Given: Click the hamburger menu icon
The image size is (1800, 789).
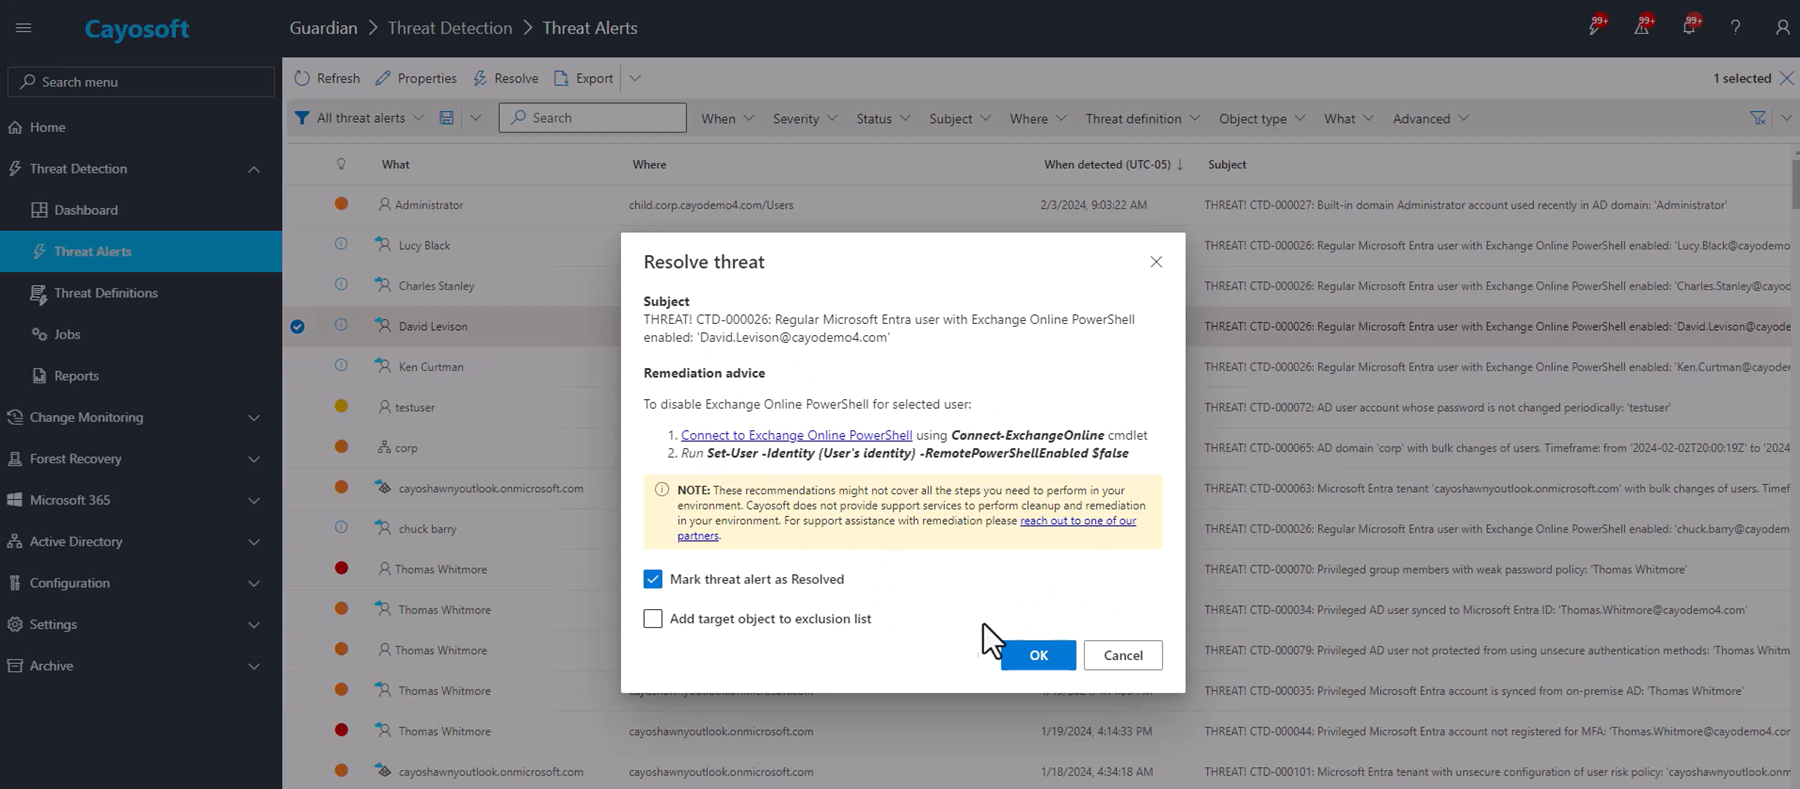Looking at the screenshot, I should point(23,28).
